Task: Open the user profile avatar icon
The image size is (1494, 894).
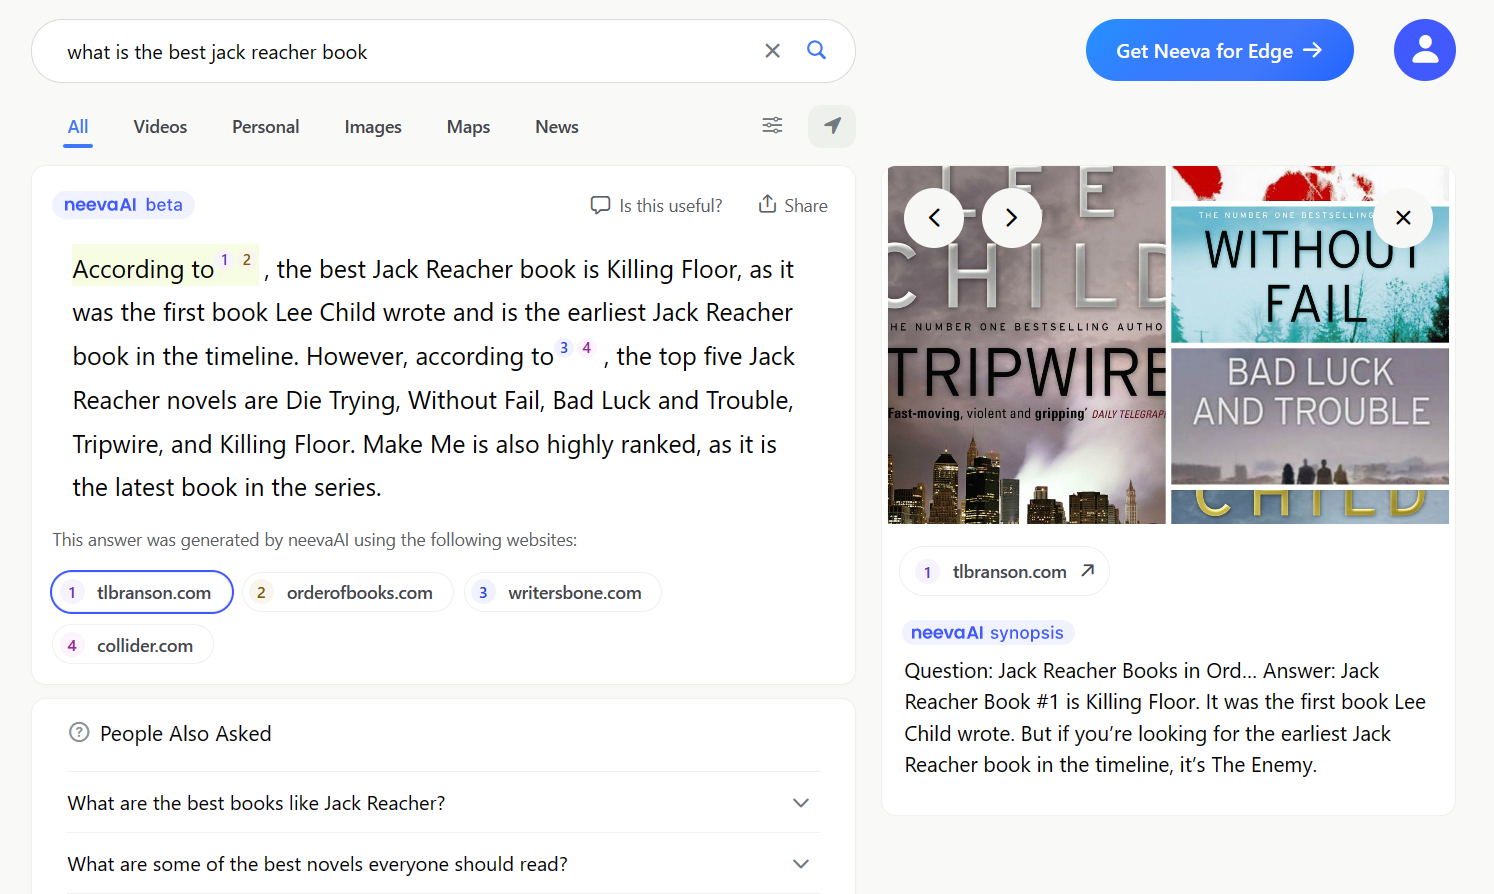Action: click(1425, 50)
